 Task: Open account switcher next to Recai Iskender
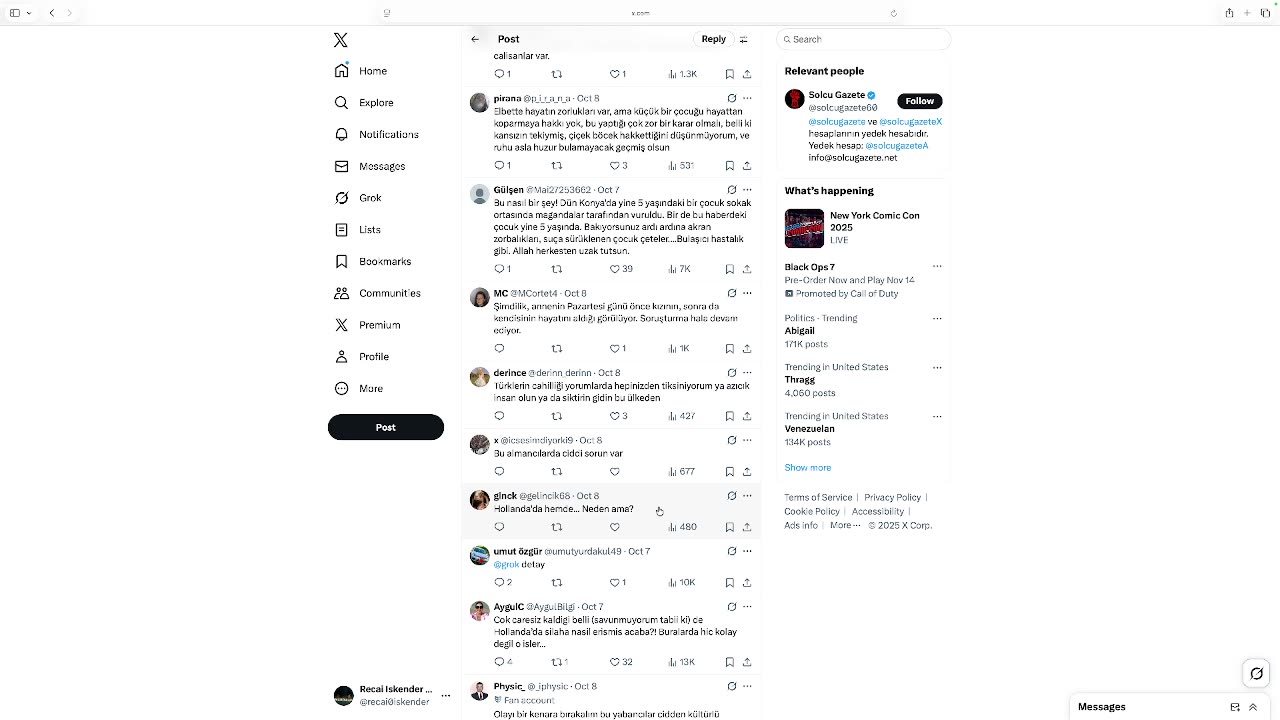[x=446, y=696]
